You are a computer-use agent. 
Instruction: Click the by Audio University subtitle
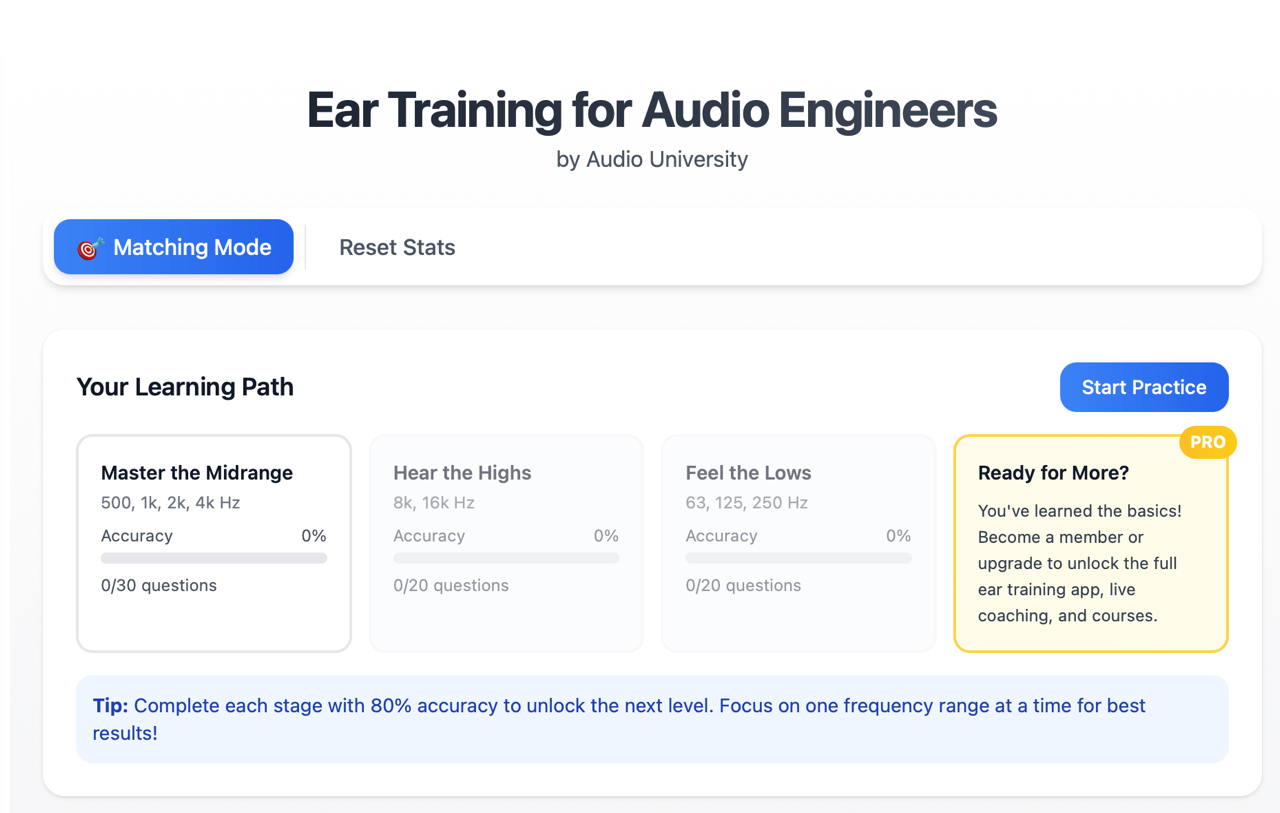coord(651,159)
